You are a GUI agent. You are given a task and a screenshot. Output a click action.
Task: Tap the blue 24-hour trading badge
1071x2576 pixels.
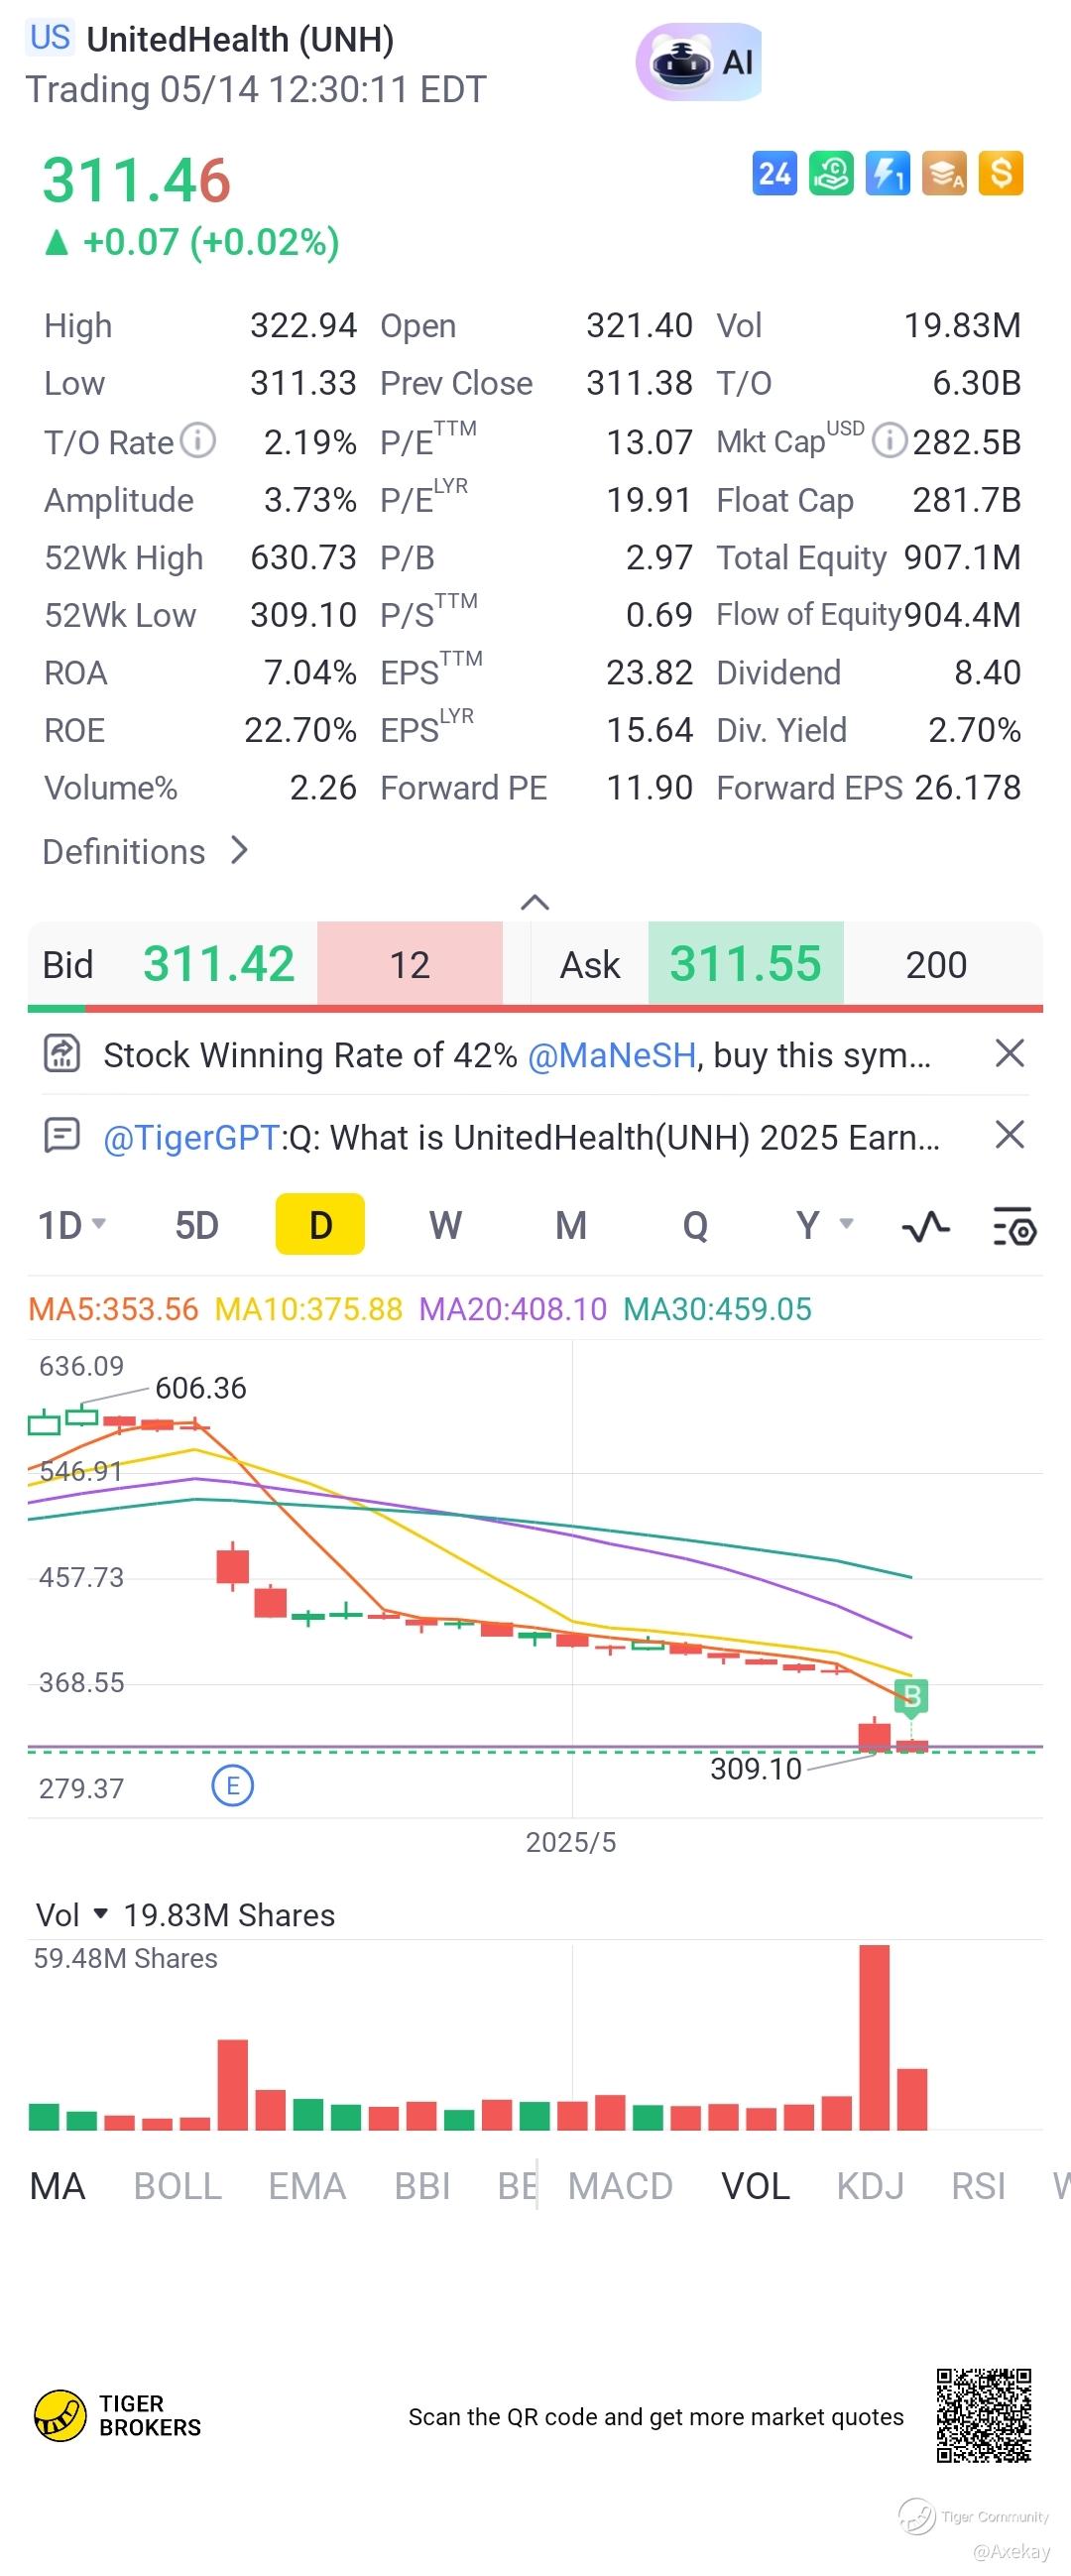(x=774, y=174)
